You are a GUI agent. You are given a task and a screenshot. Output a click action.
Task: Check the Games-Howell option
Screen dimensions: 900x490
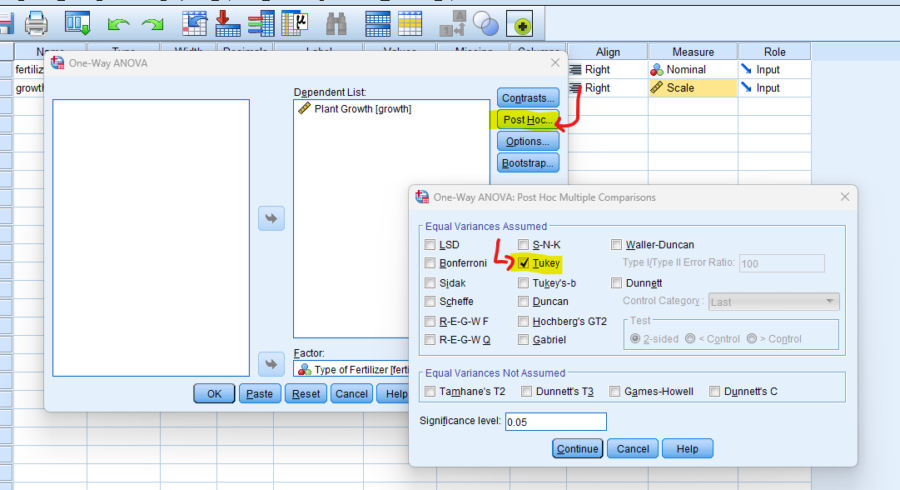[x=615, y=391]
